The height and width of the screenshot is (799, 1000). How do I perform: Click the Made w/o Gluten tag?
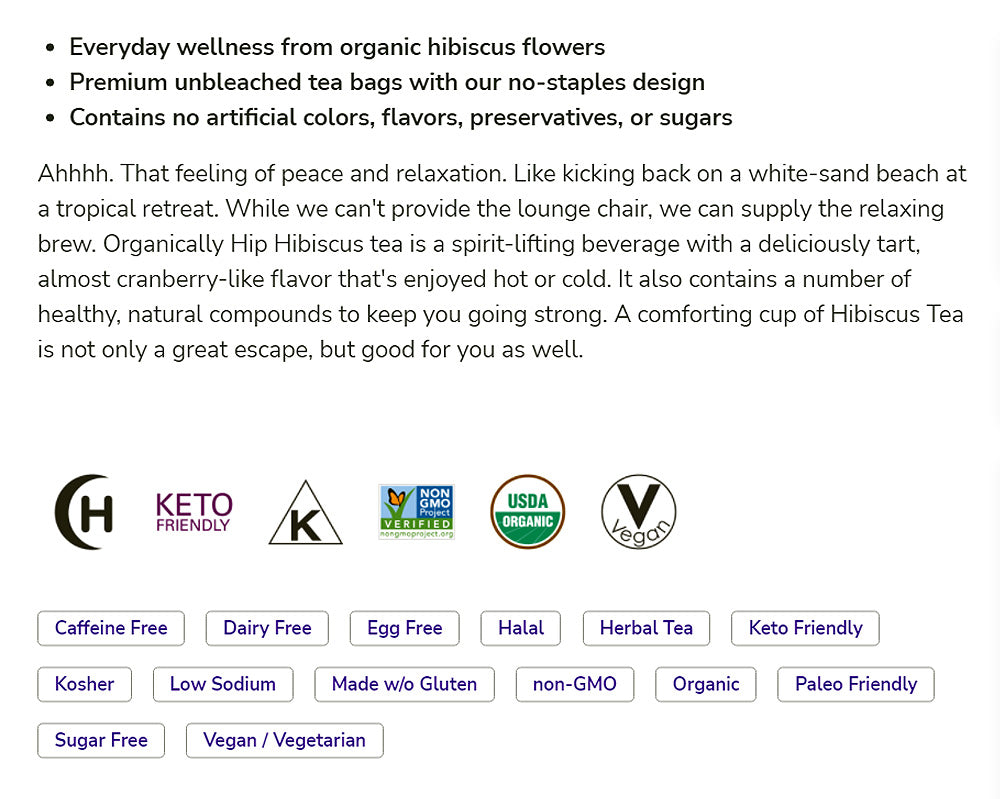[404, 684]
